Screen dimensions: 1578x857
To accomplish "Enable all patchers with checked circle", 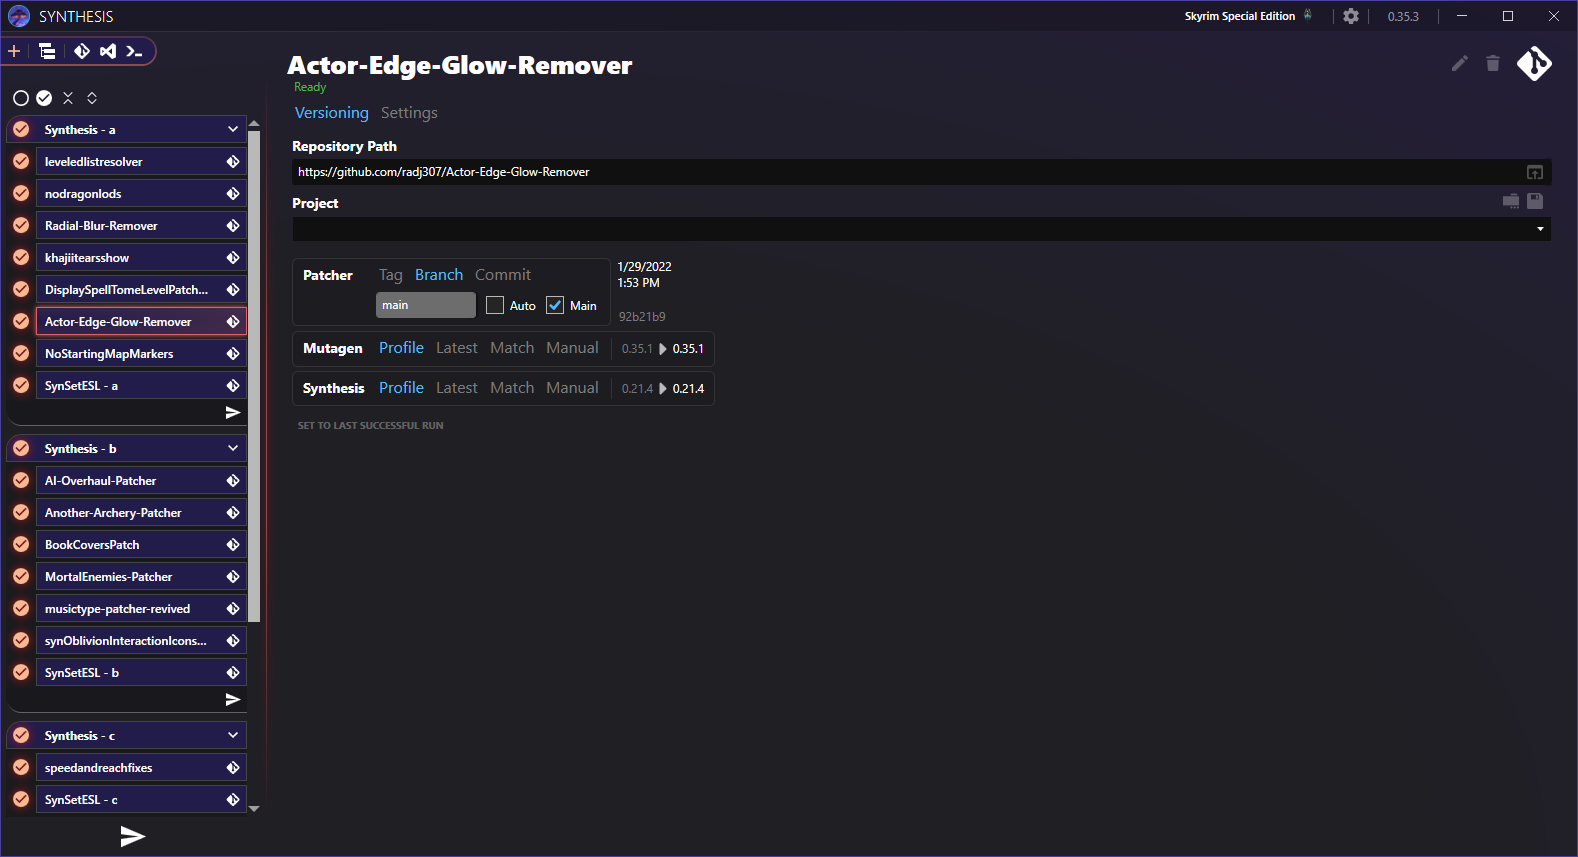I will pyautogui.click(x=44, y=98).
